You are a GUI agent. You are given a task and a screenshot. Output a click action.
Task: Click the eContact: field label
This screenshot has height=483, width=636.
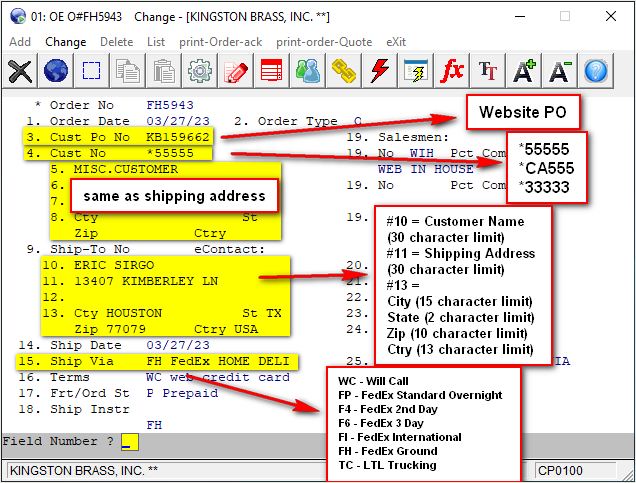coord(230,249)
